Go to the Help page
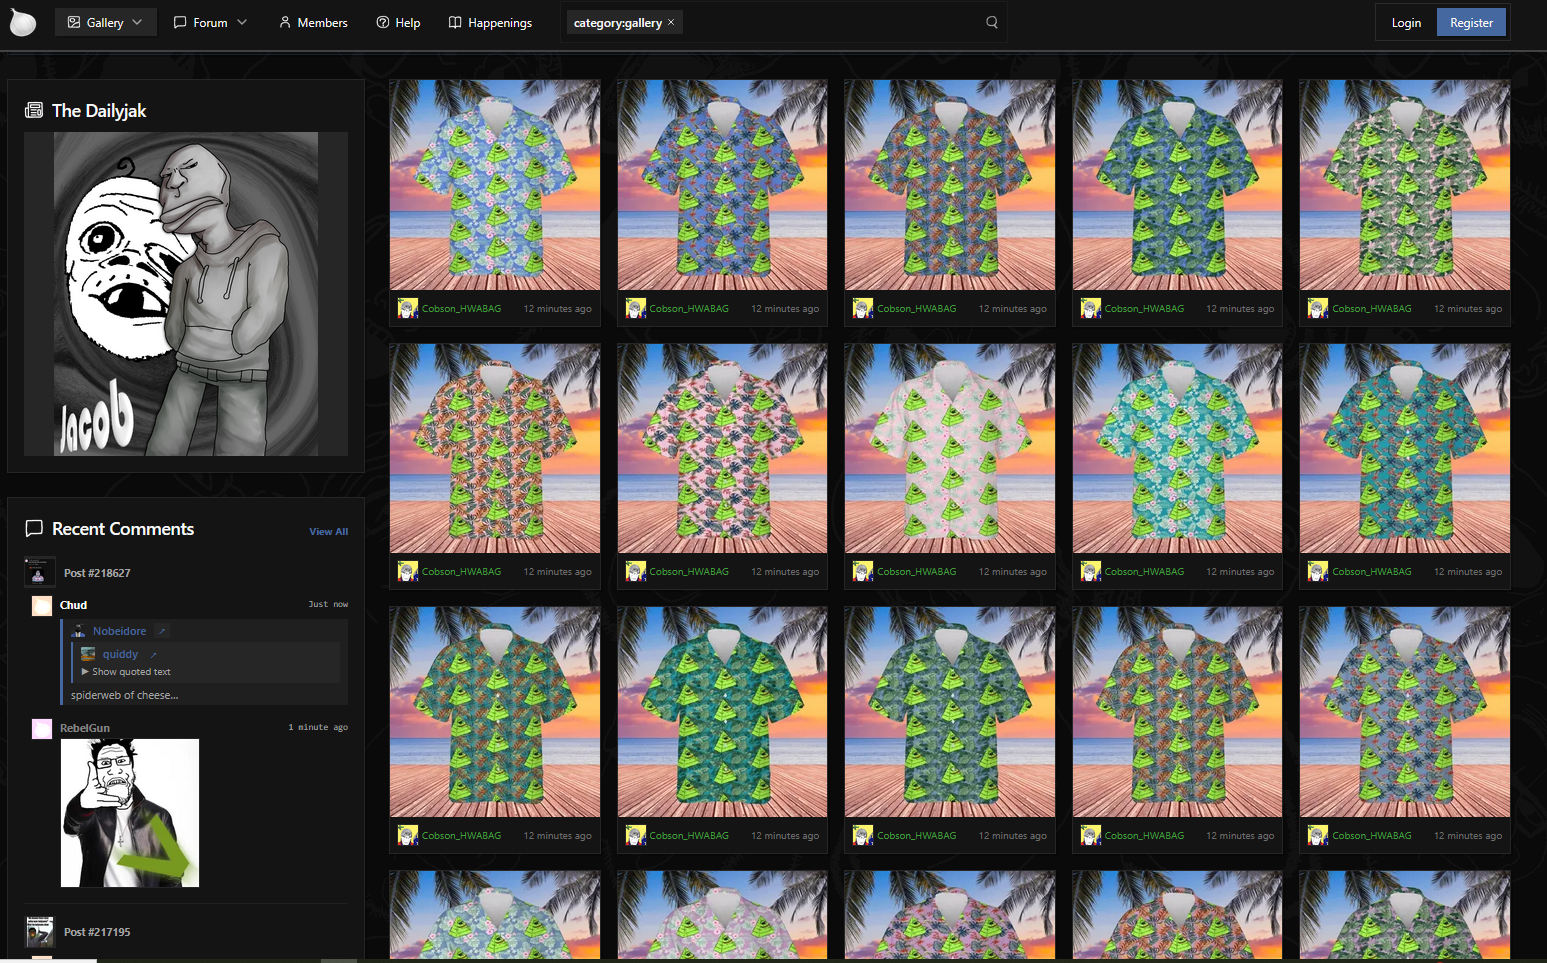The image size is (1547, 963). [398, 22]
